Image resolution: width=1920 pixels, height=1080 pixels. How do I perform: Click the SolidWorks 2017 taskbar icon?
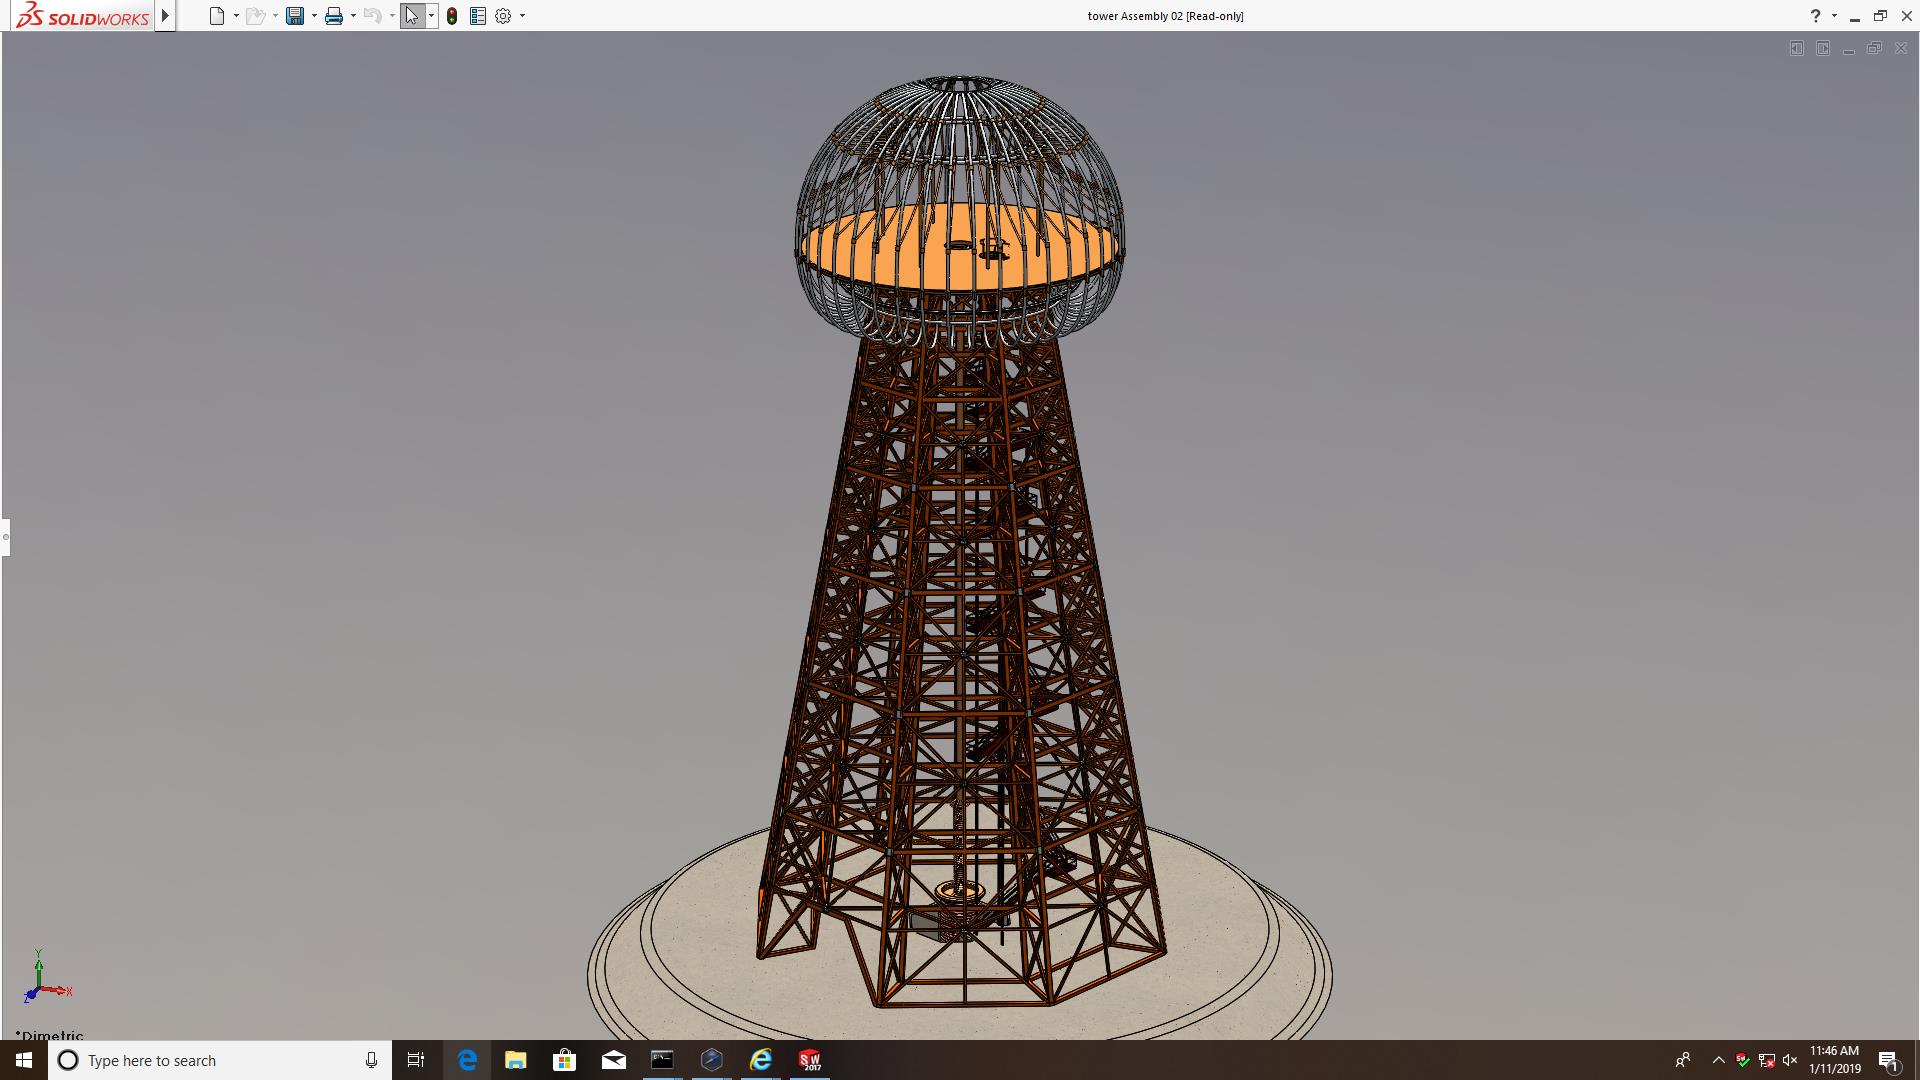[x=809, y=1060]
